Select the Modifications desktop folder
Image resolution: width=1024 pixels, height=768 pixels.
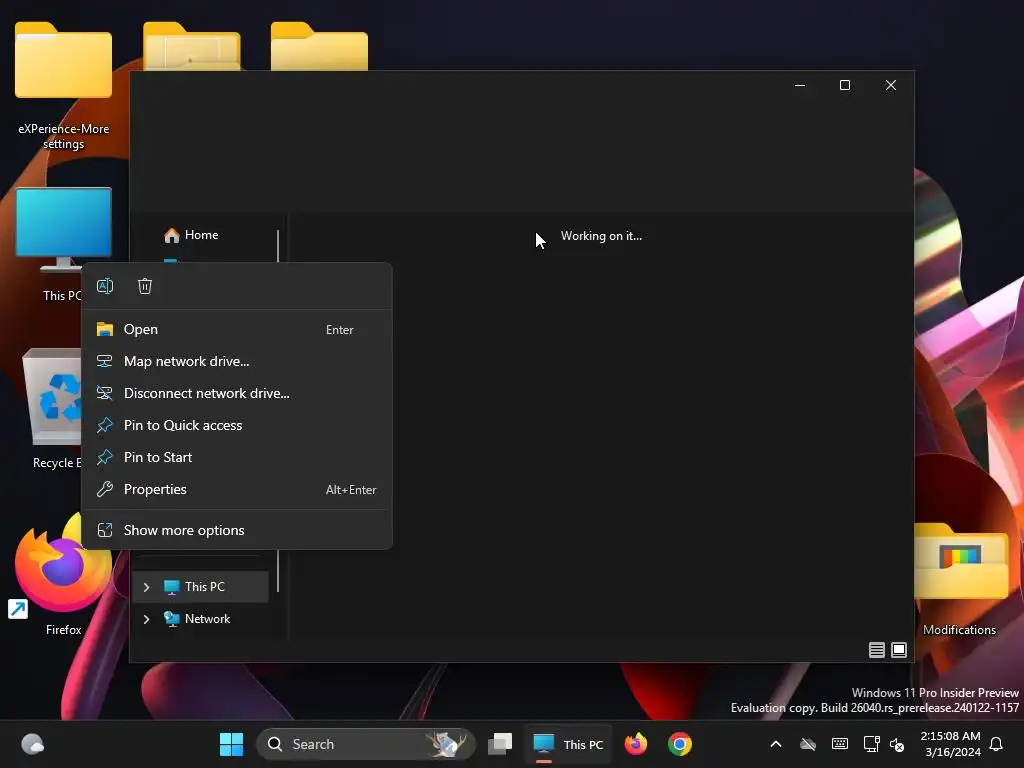pyautogui.click(x=959, y=579)
